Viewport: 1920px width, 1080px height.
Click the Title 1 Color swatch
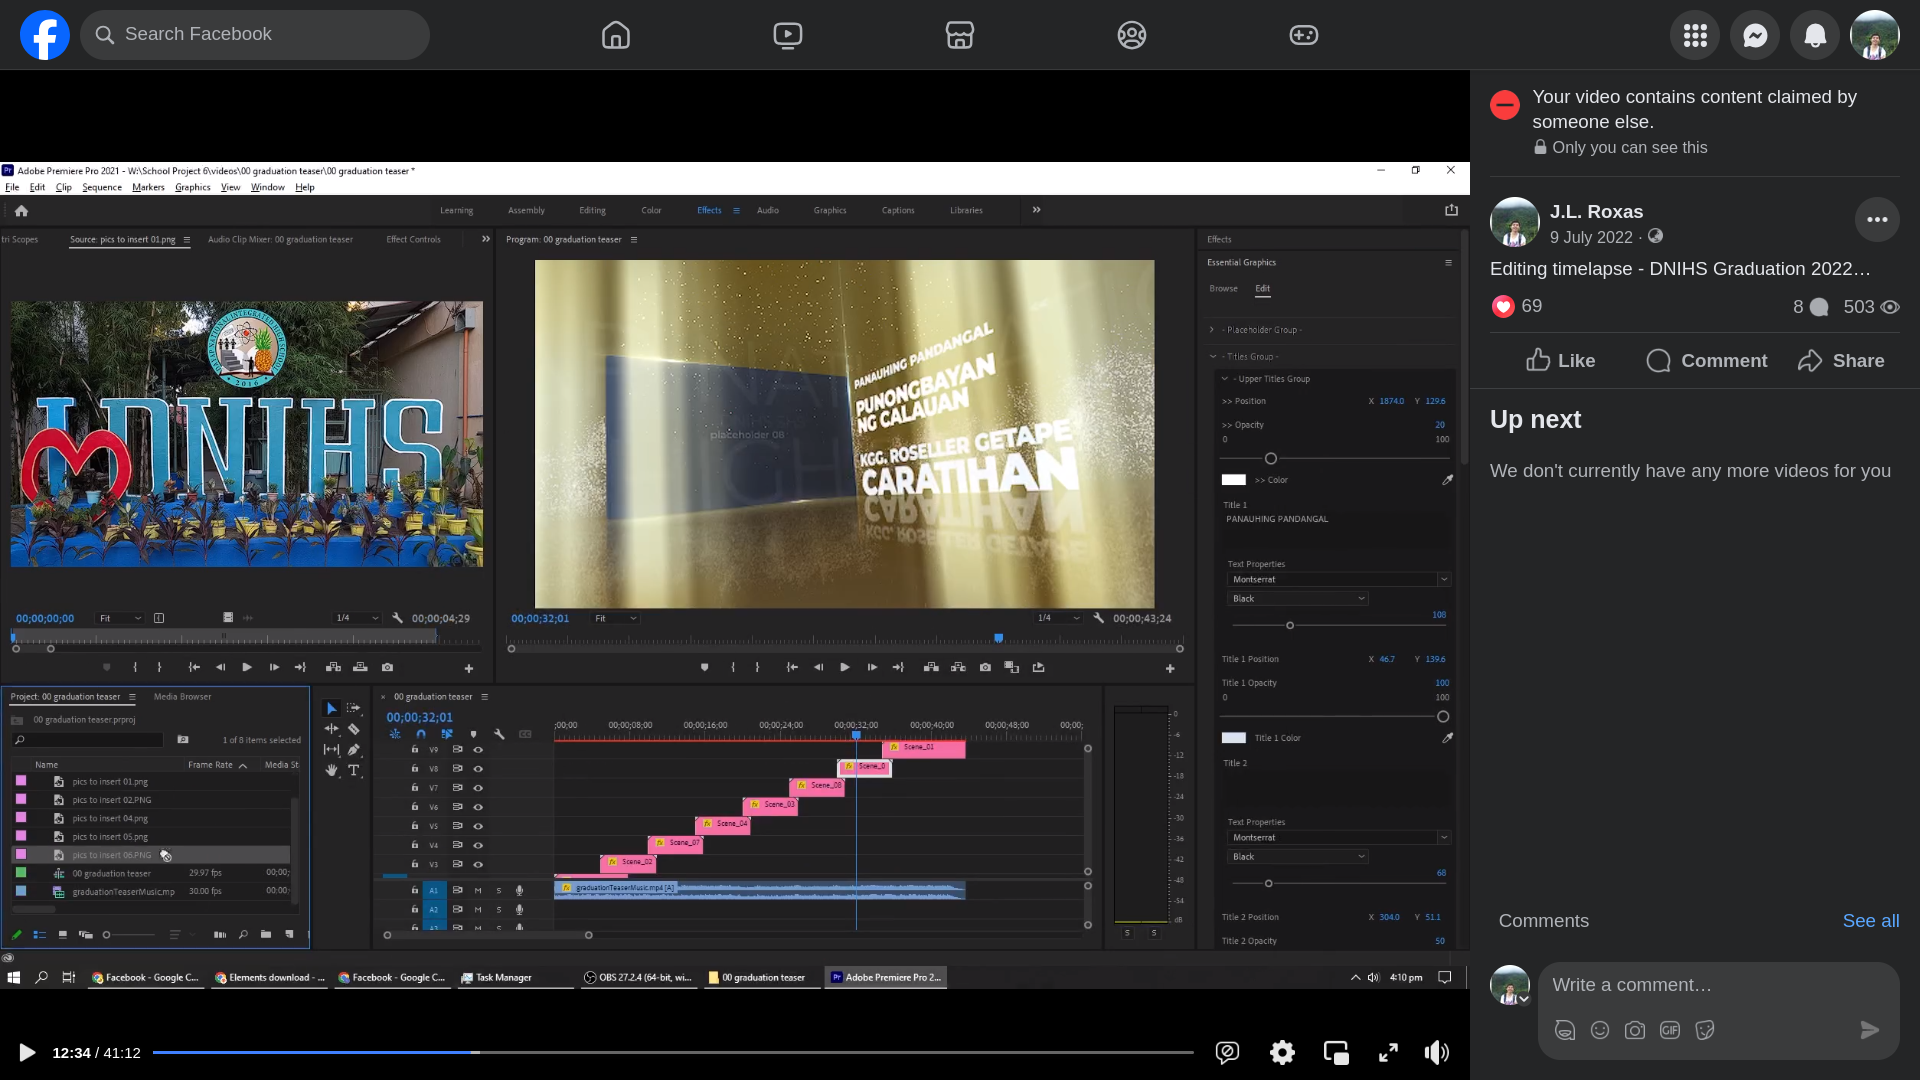1234,738
